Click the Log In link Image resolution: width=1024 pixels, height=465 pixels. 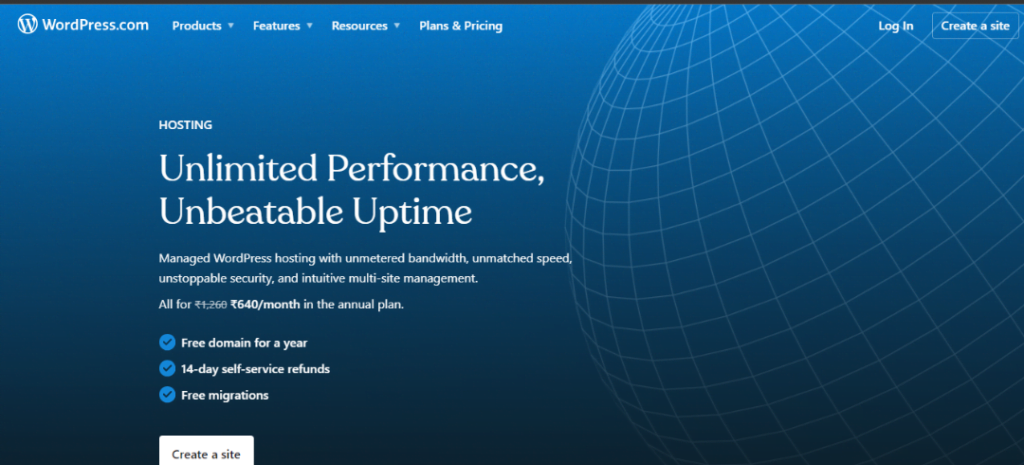pyautogui.click(x=895, y=26)
